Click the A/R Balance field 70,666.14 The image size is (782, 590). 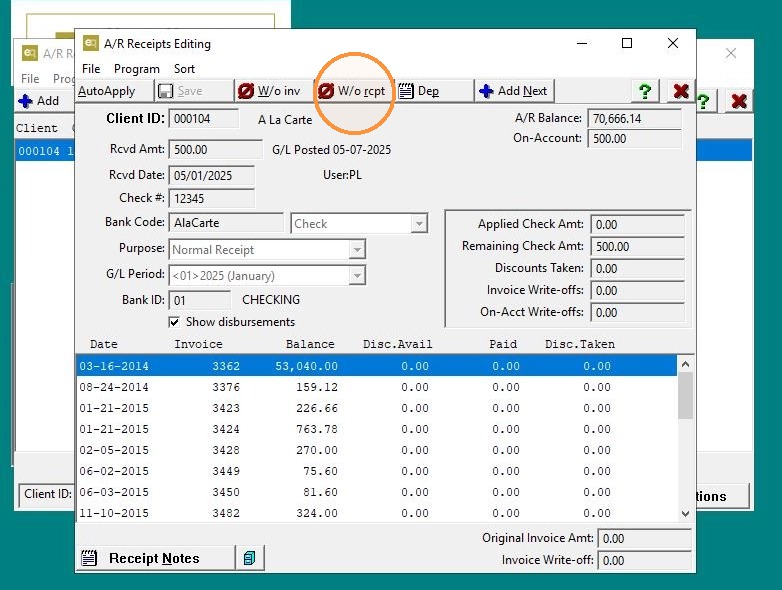point(634,119)
